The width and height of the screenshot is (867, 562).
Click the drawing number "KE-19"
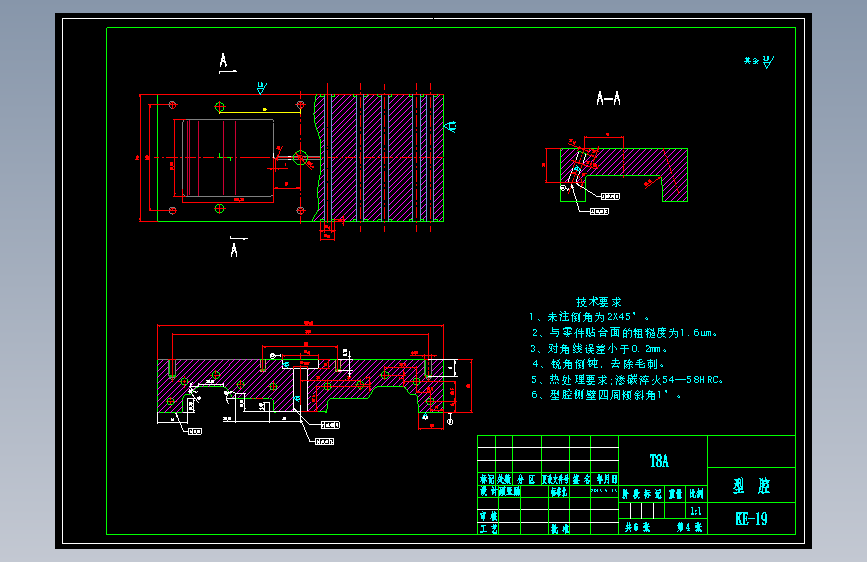751,519
